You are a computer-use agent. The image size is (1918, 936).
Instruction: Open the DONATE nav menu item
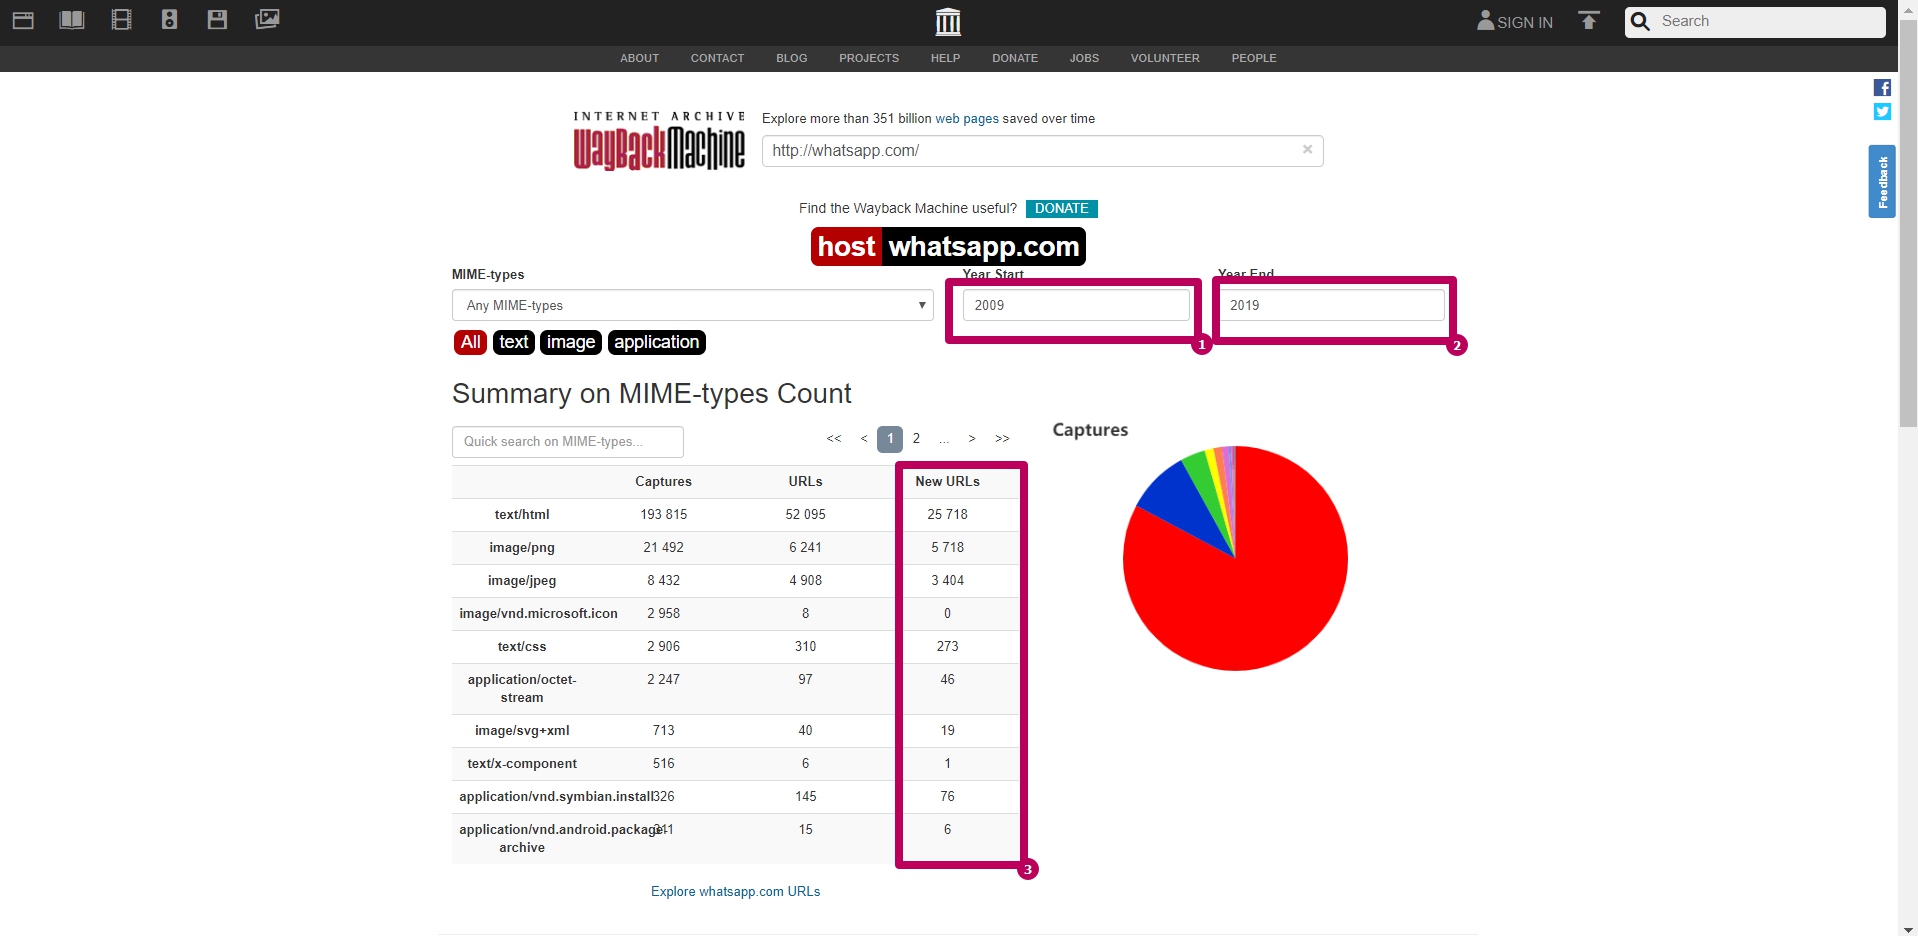(1015, 58)
